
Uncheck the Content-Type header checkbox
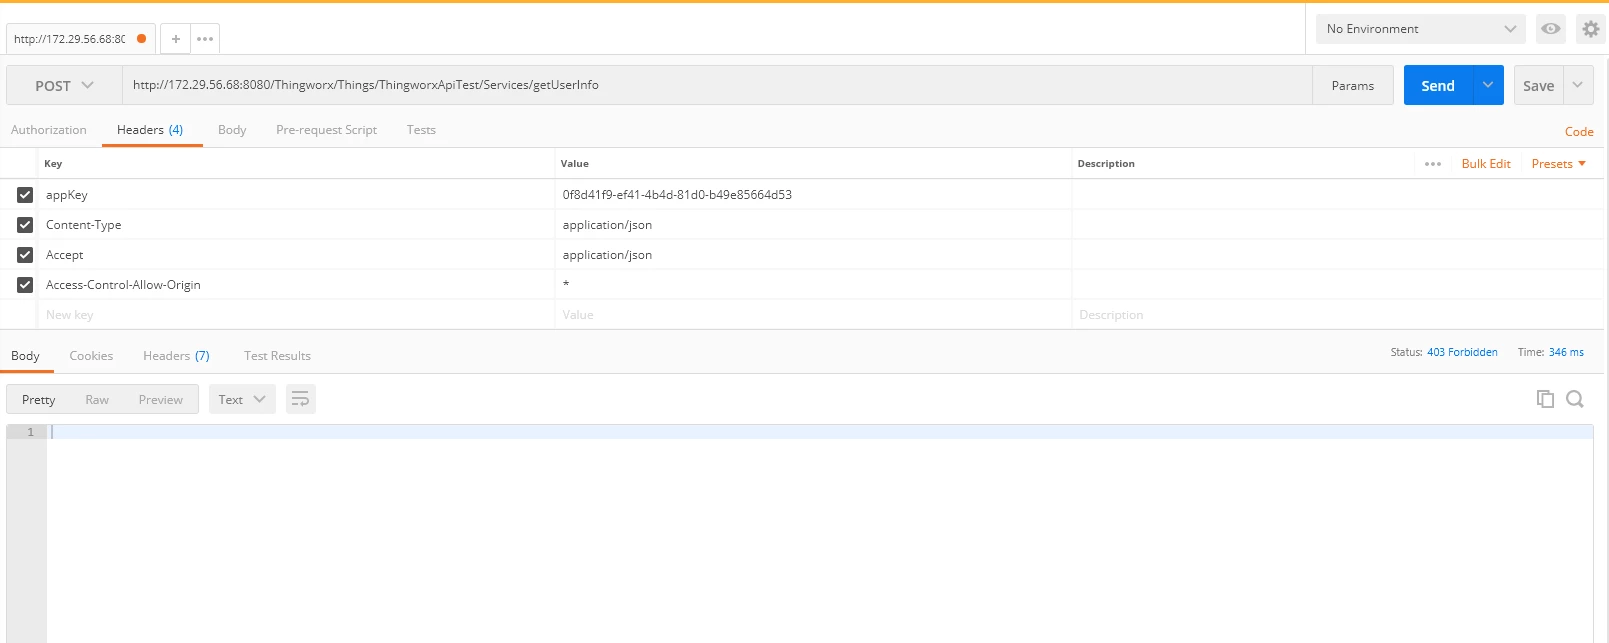pyautogui.click(x=25, y=225)
